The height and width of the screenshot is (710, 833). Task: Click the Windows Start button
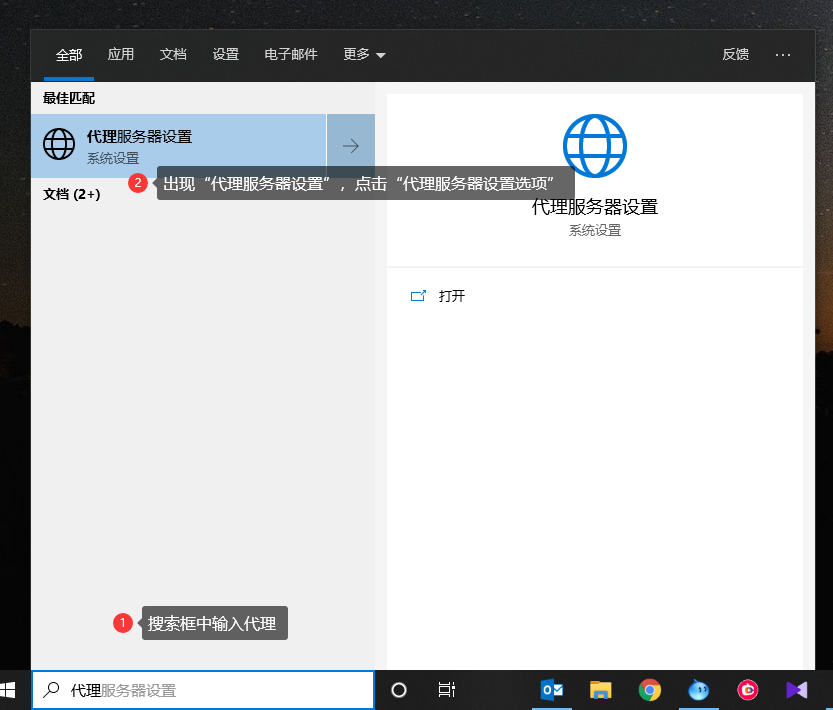click(x=8, y=690)
